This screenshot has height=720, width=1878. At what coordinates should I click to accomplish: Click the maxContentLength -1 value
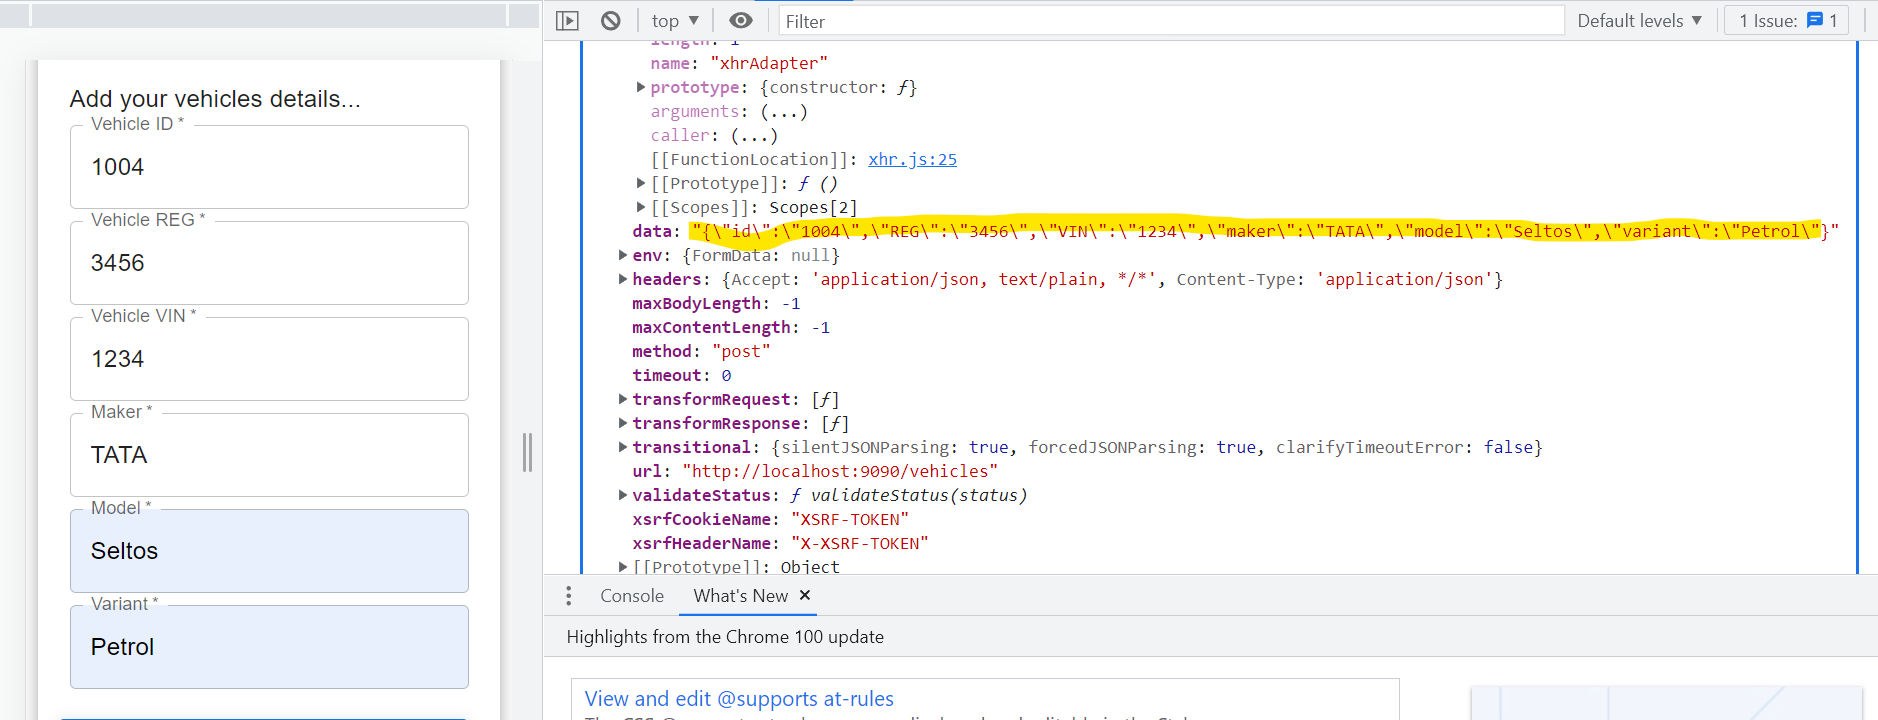pyautogui.click(x=821, y=328)
